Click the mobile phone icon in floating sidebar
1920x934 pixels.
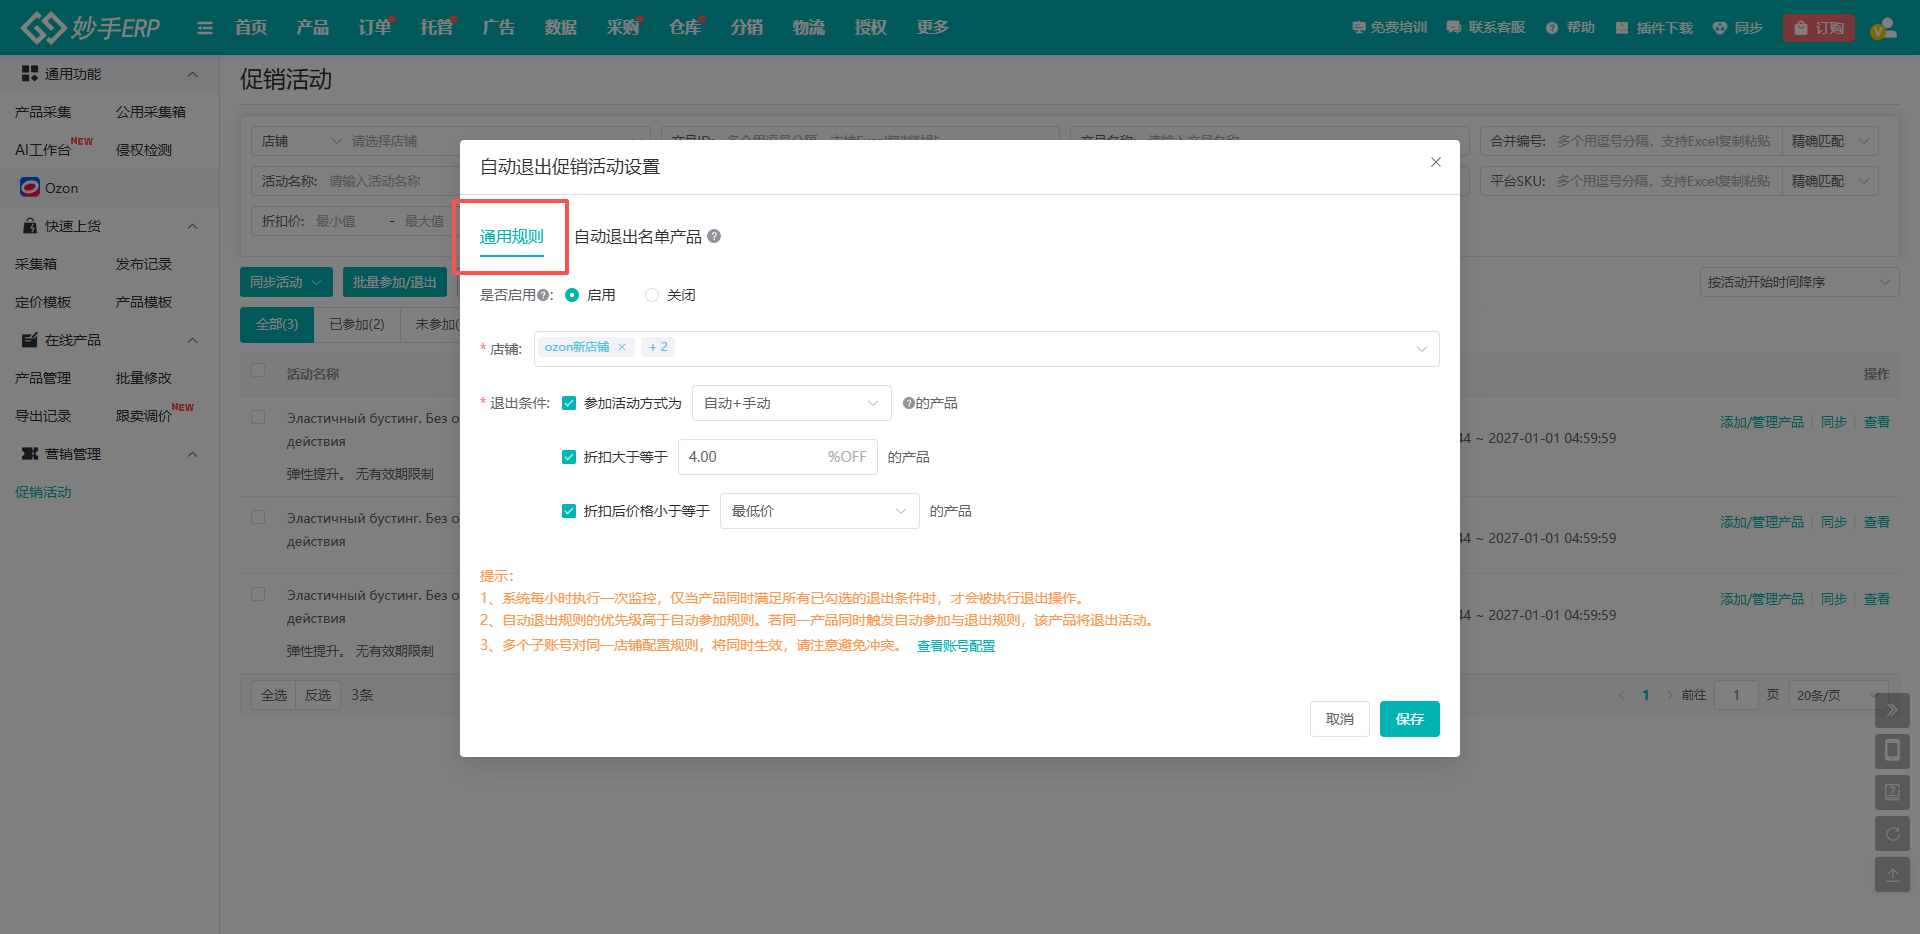1892,751
